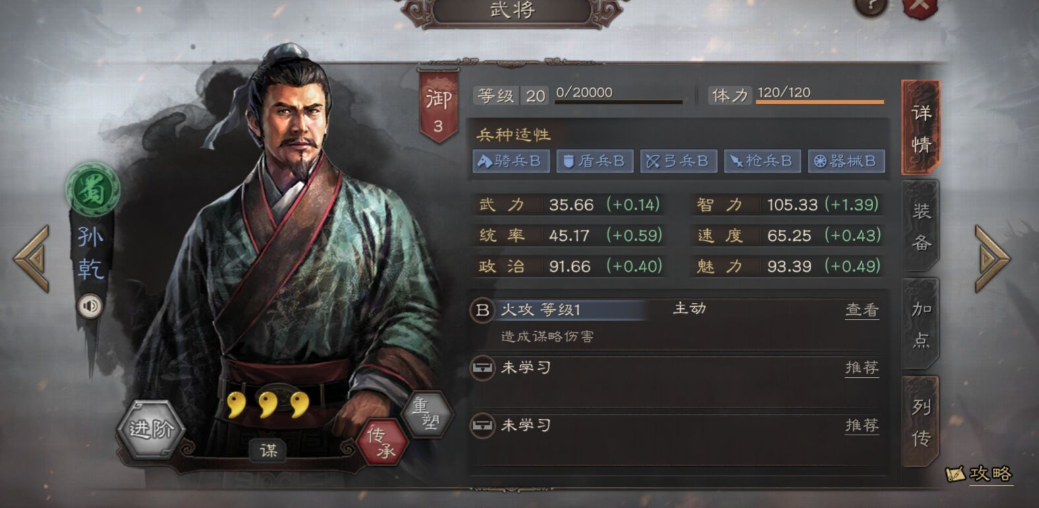Image resolution: width=1039 pixels, height=508 pixels.
Task: Click the 体力 120/120 stamina bar
Action: click(x=820, y=102)
